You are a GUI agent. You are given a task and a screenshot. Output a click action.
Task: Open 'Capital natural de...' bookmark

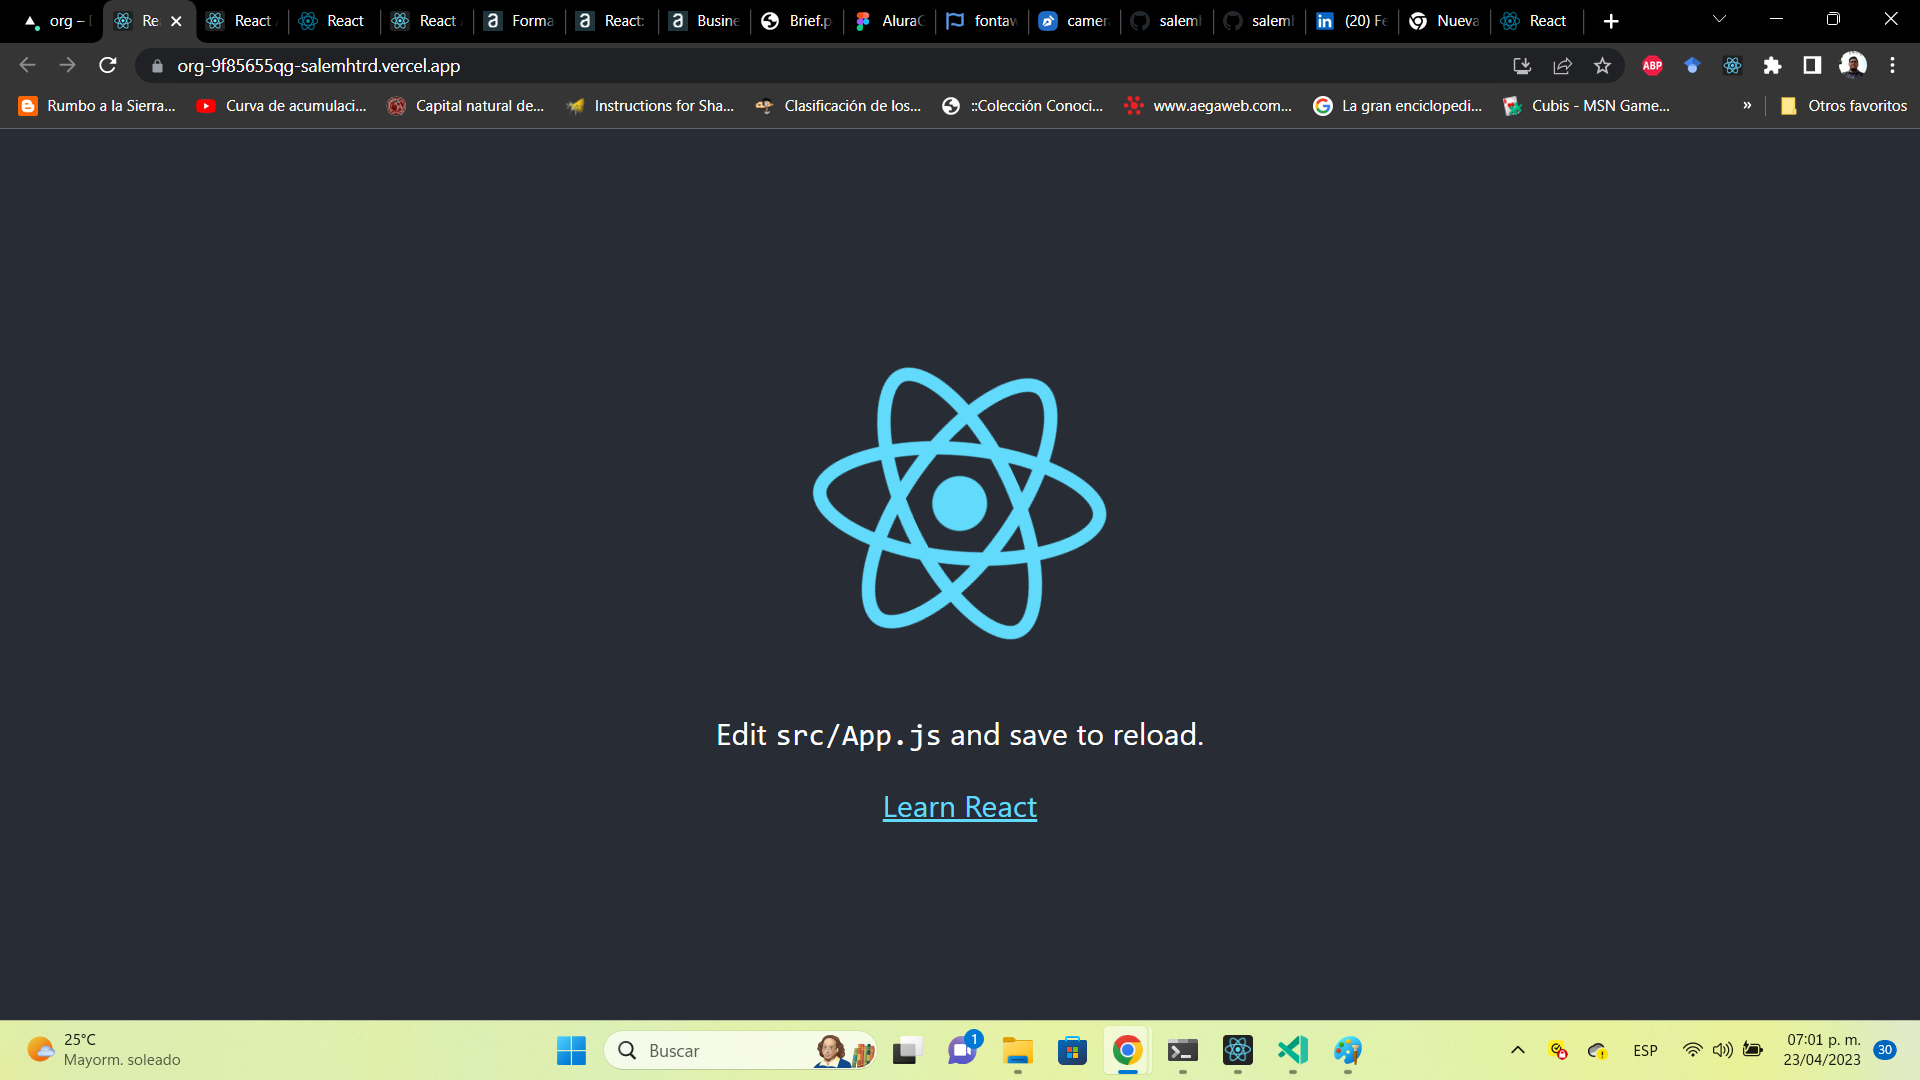pos(466,106)
